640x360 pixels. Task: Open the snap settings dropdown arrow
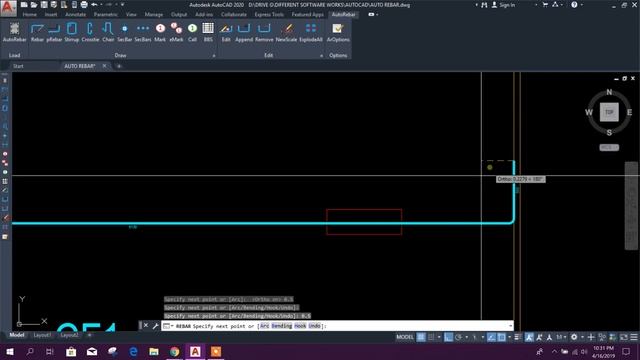pos(439,337)
